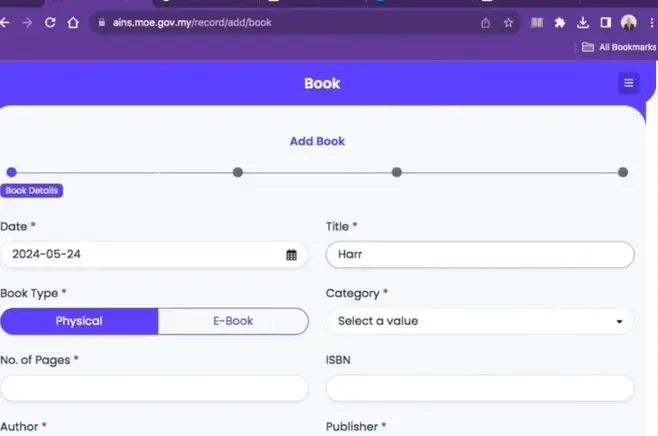The width and height of the screenshot is (658, 436).
Task: Click the hamburger menu icon in Book header
Action: tap(628, 83)
